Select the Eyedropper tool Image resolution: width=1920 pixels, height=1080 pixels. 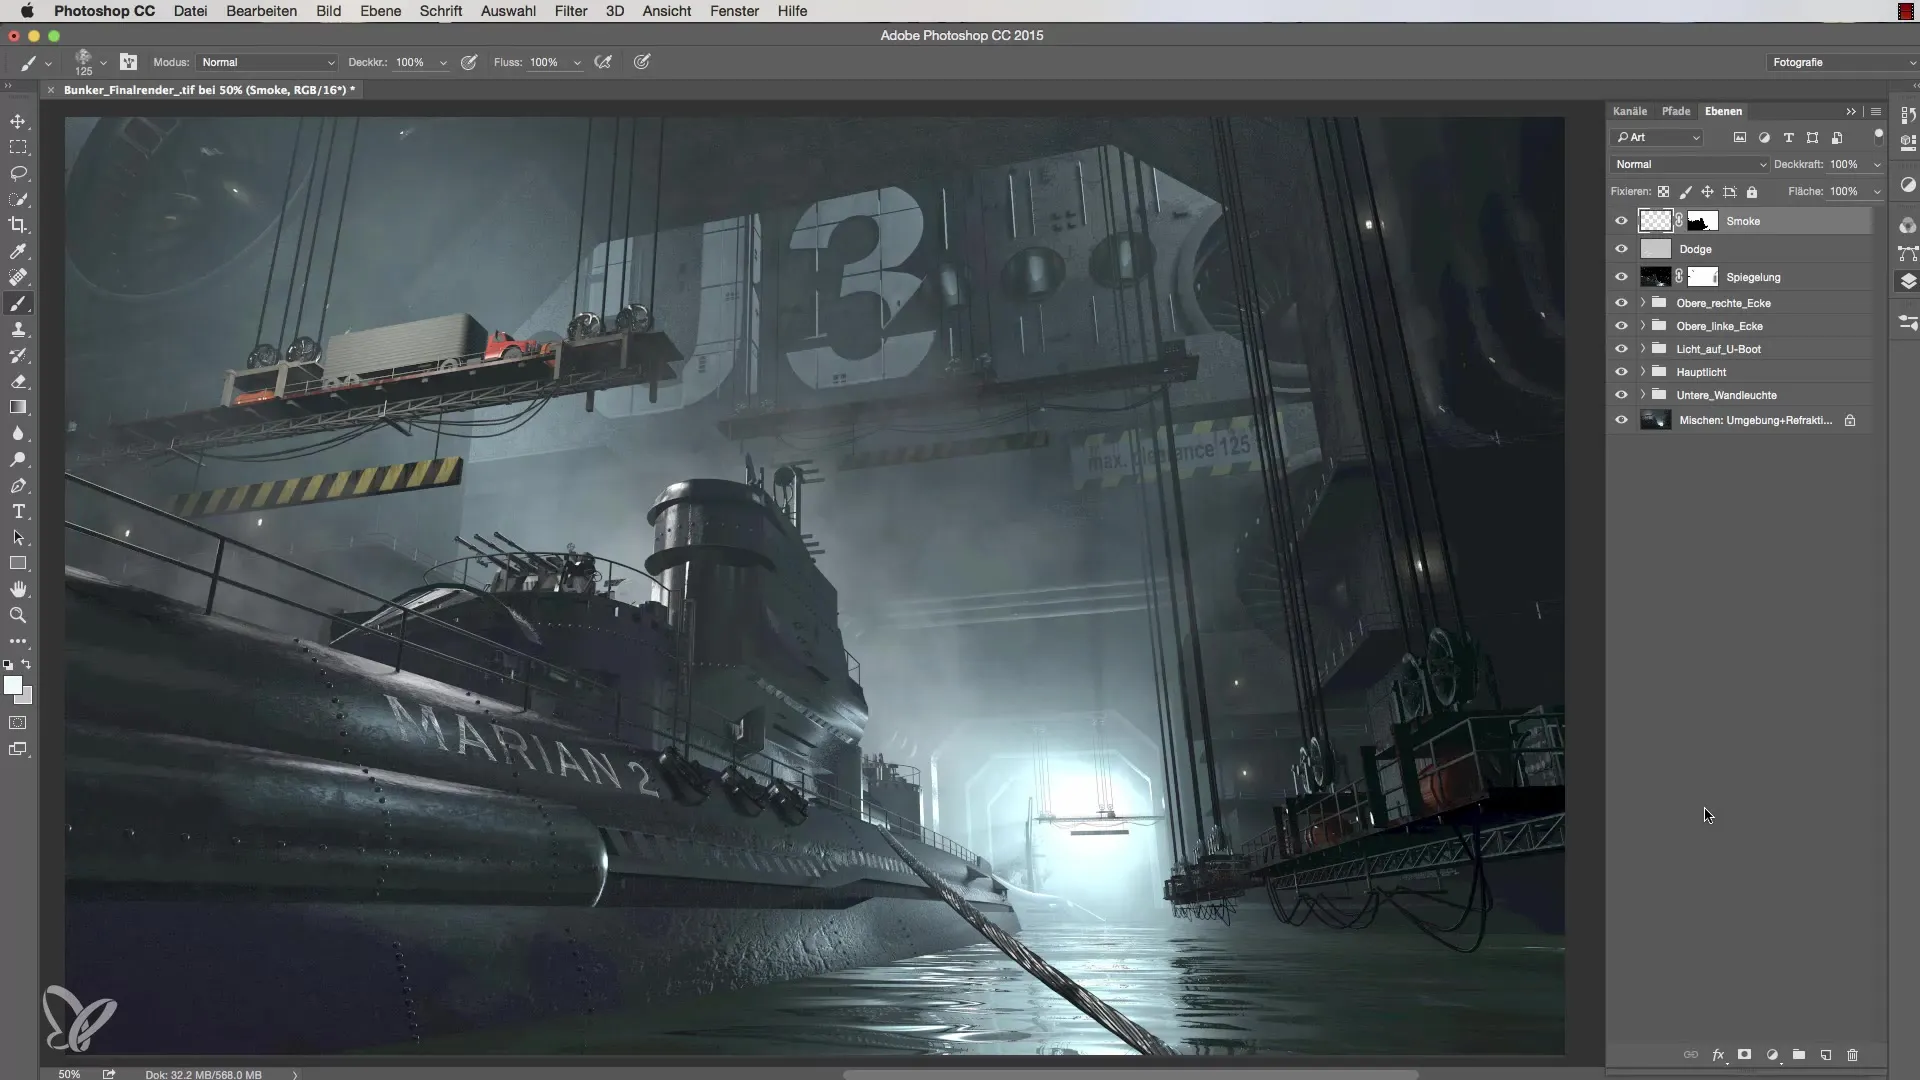pyautogui.click(x=18, y=251)
